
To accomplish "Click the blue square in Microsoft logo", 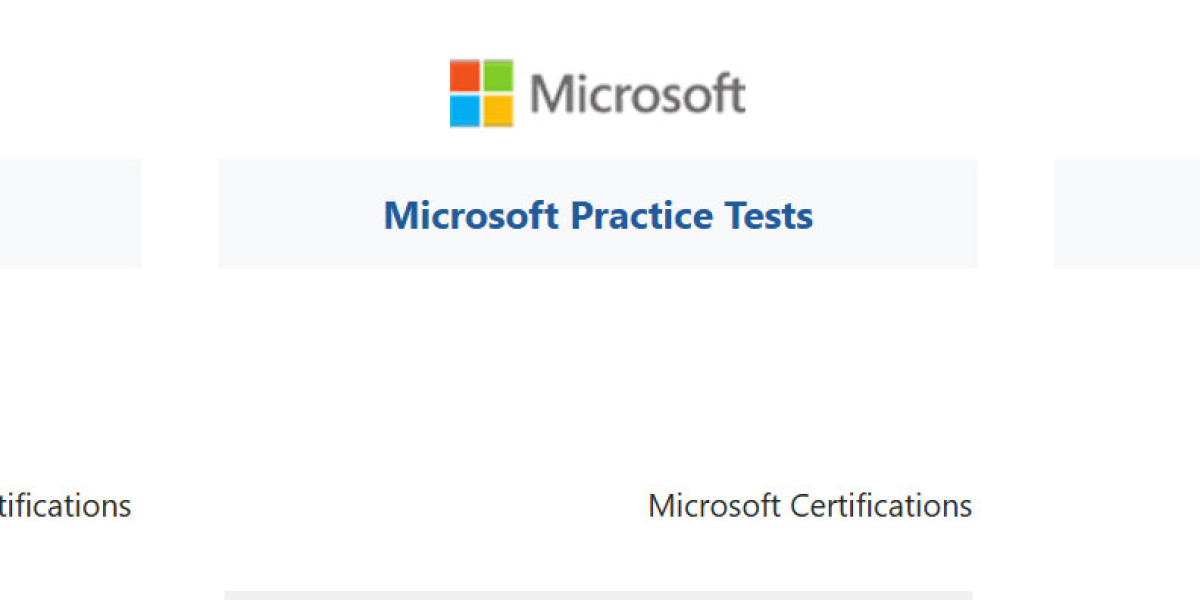I will tap(465, 110).
